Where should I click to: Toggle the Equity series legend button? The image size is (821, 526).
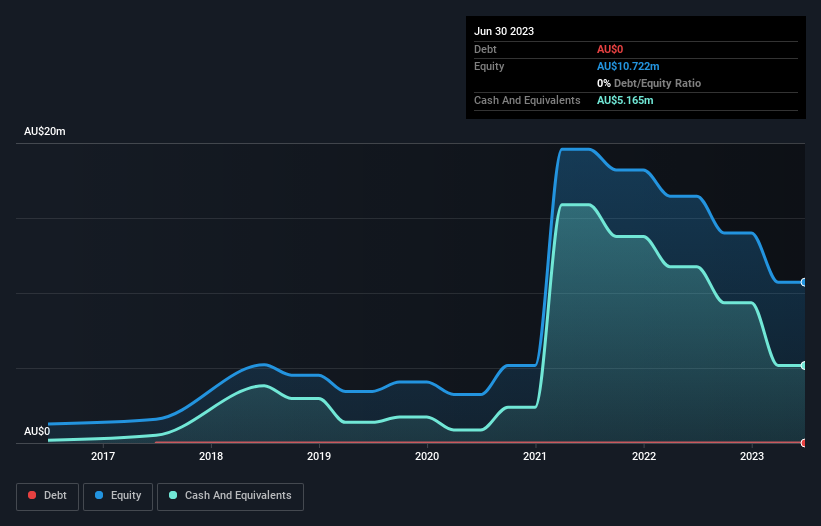pyautogui.click(x=118, y=496)
